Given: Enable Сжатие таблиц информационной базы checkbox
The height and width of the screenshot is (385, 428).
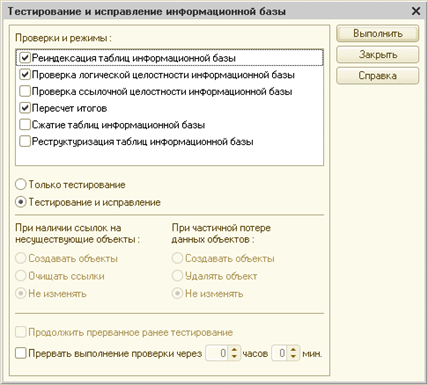Looking at the screenshot, I should (x=25, y=125).
